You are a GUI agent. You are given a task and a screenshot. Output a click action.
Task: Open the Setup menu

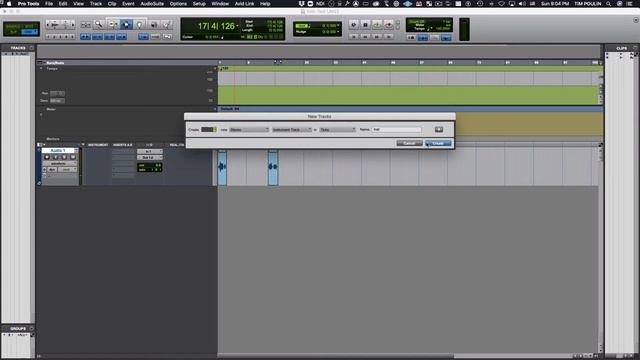pyautogui.click(x=199, y=4)
